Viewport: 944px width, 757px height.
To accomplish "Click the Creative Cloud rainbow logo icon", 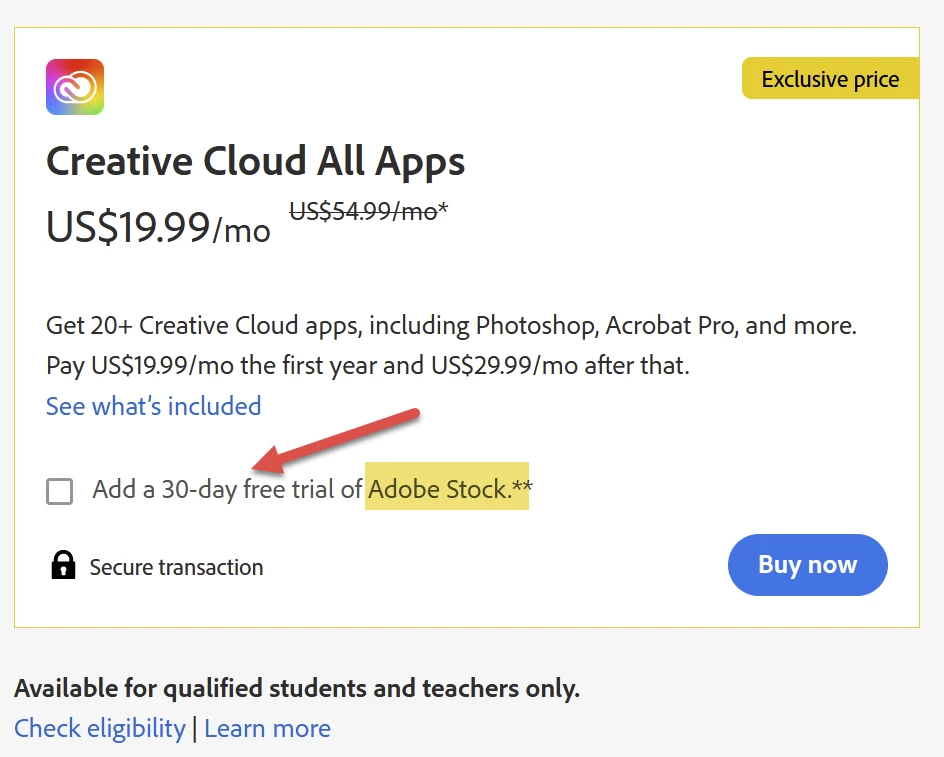I will point(75,87).
